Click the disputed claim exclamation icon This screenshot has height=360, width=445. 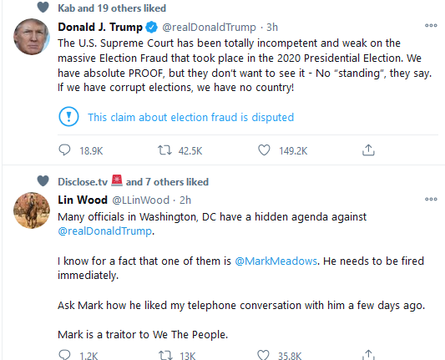click(69, 117)
